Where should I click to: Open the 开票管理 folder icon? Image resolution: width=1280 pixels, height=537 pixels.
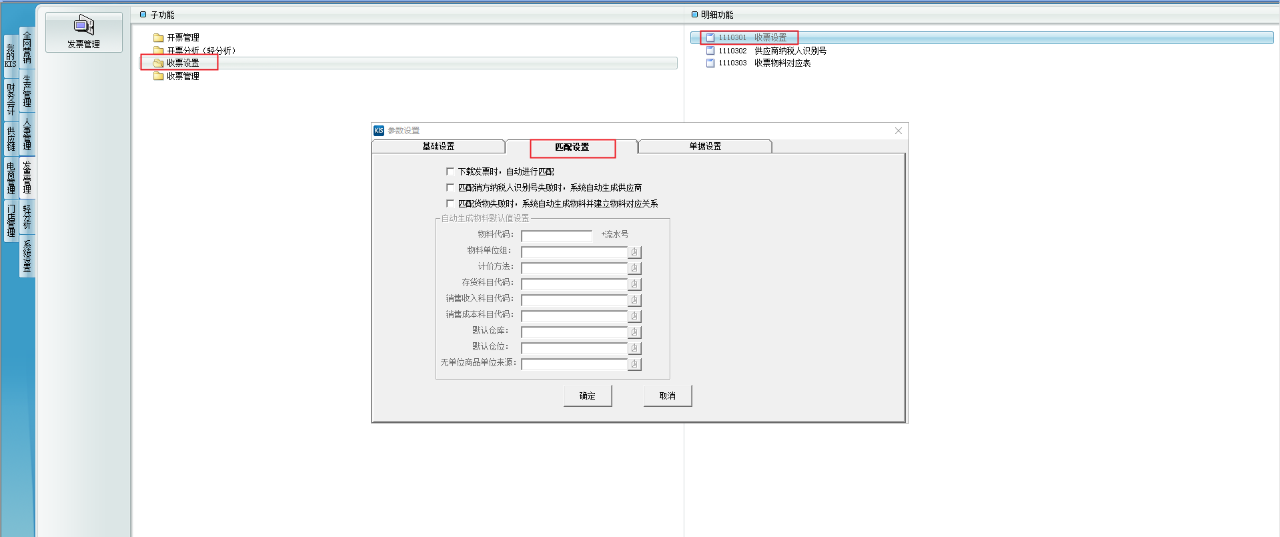coord(158,38)
